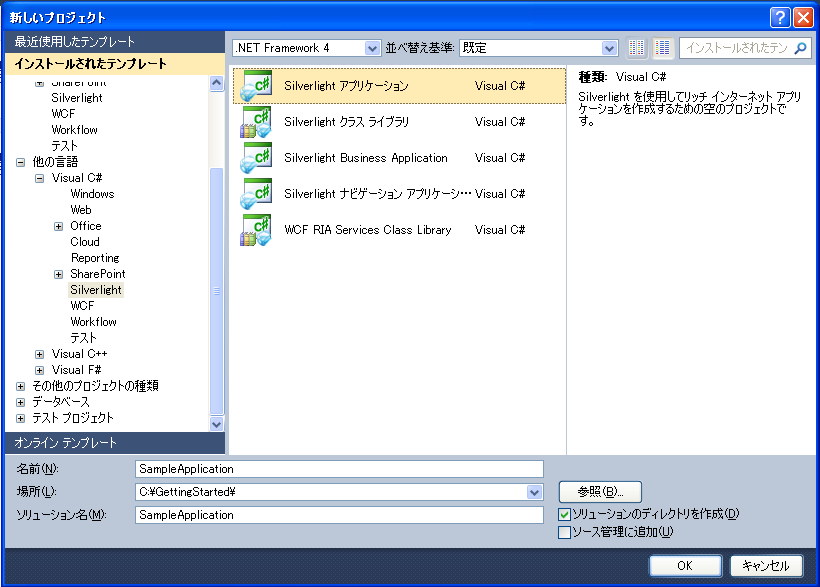Image resolution: width=820 pixels, height=587 pixels.
Task: Open インストールされたテンプレート section
Action: (115, 64)
